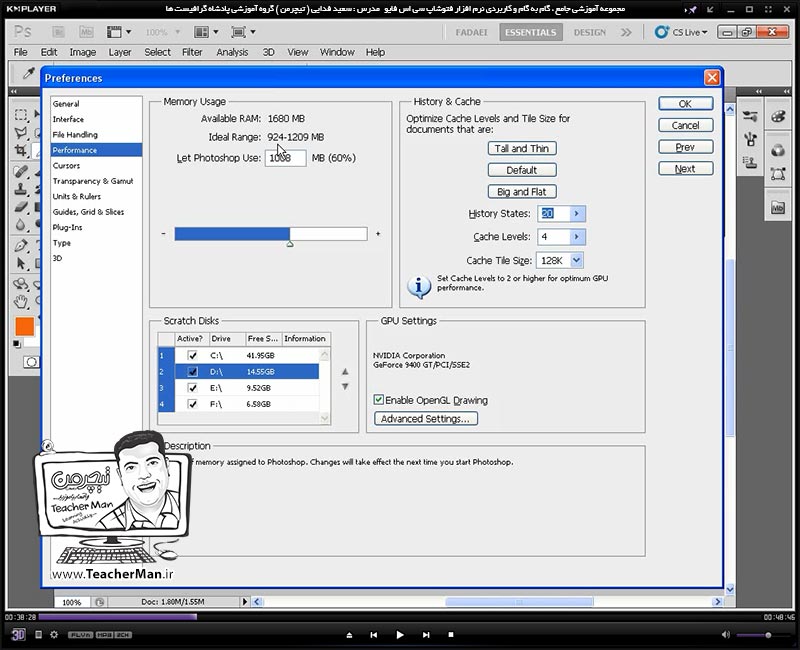Select the Crop tool
Viewport: 800px width, 650px height.
coord(21,151)
